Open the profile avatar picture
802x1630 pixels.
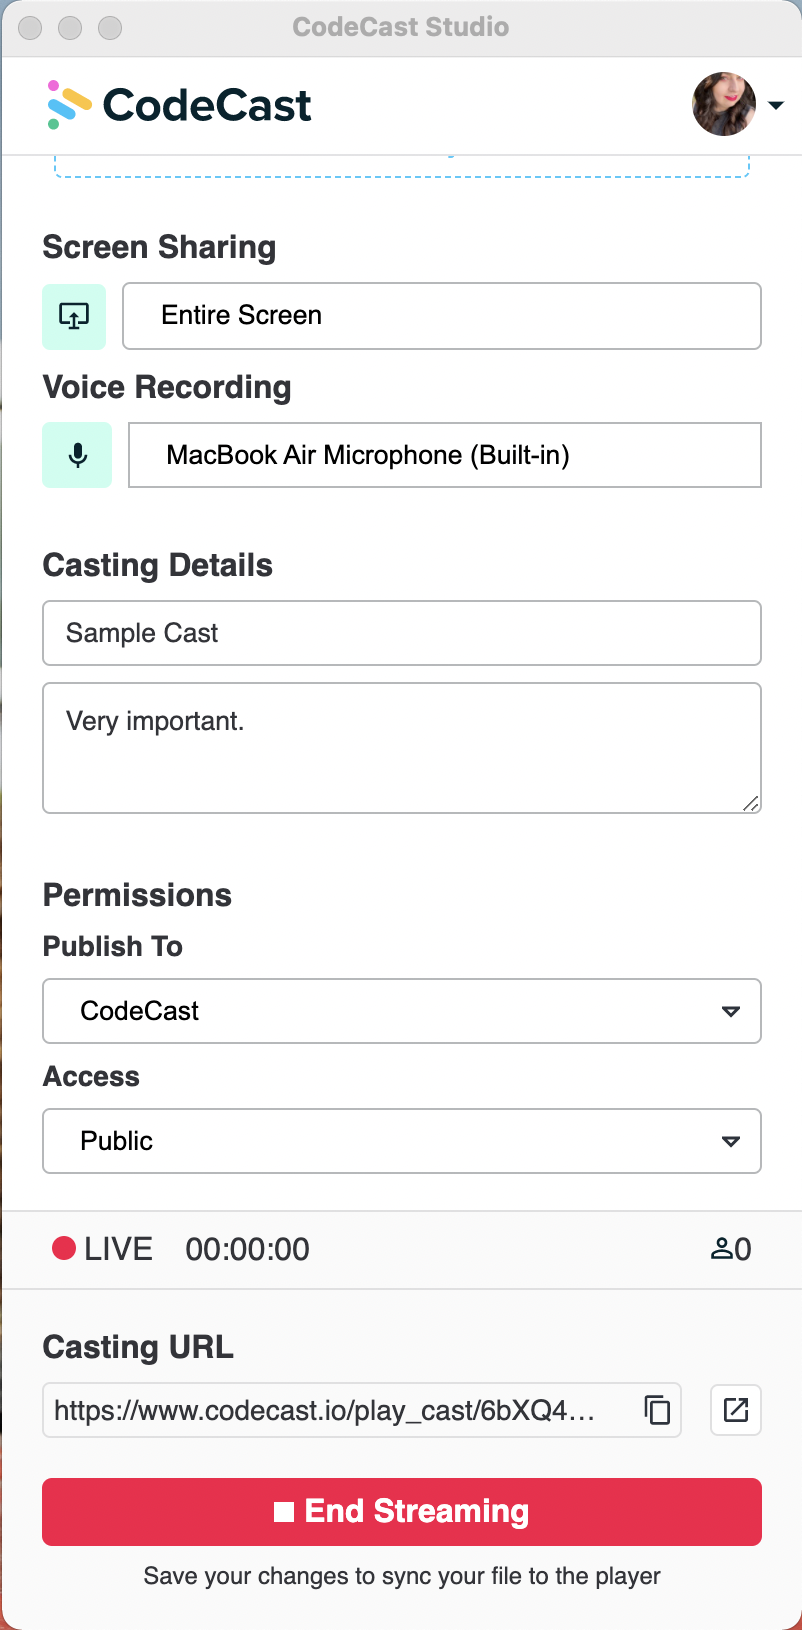coord(724,104)
